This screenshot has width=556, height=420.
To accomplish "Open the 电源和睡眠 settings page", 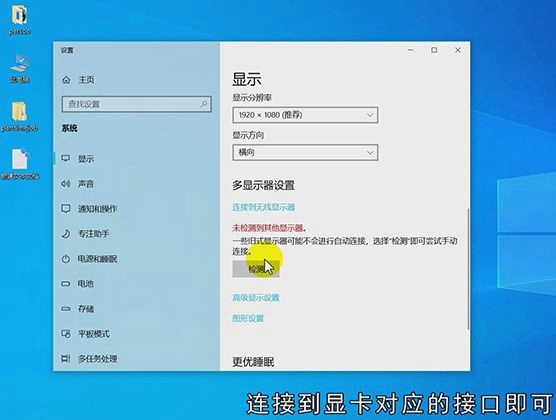I will point(98,259).
